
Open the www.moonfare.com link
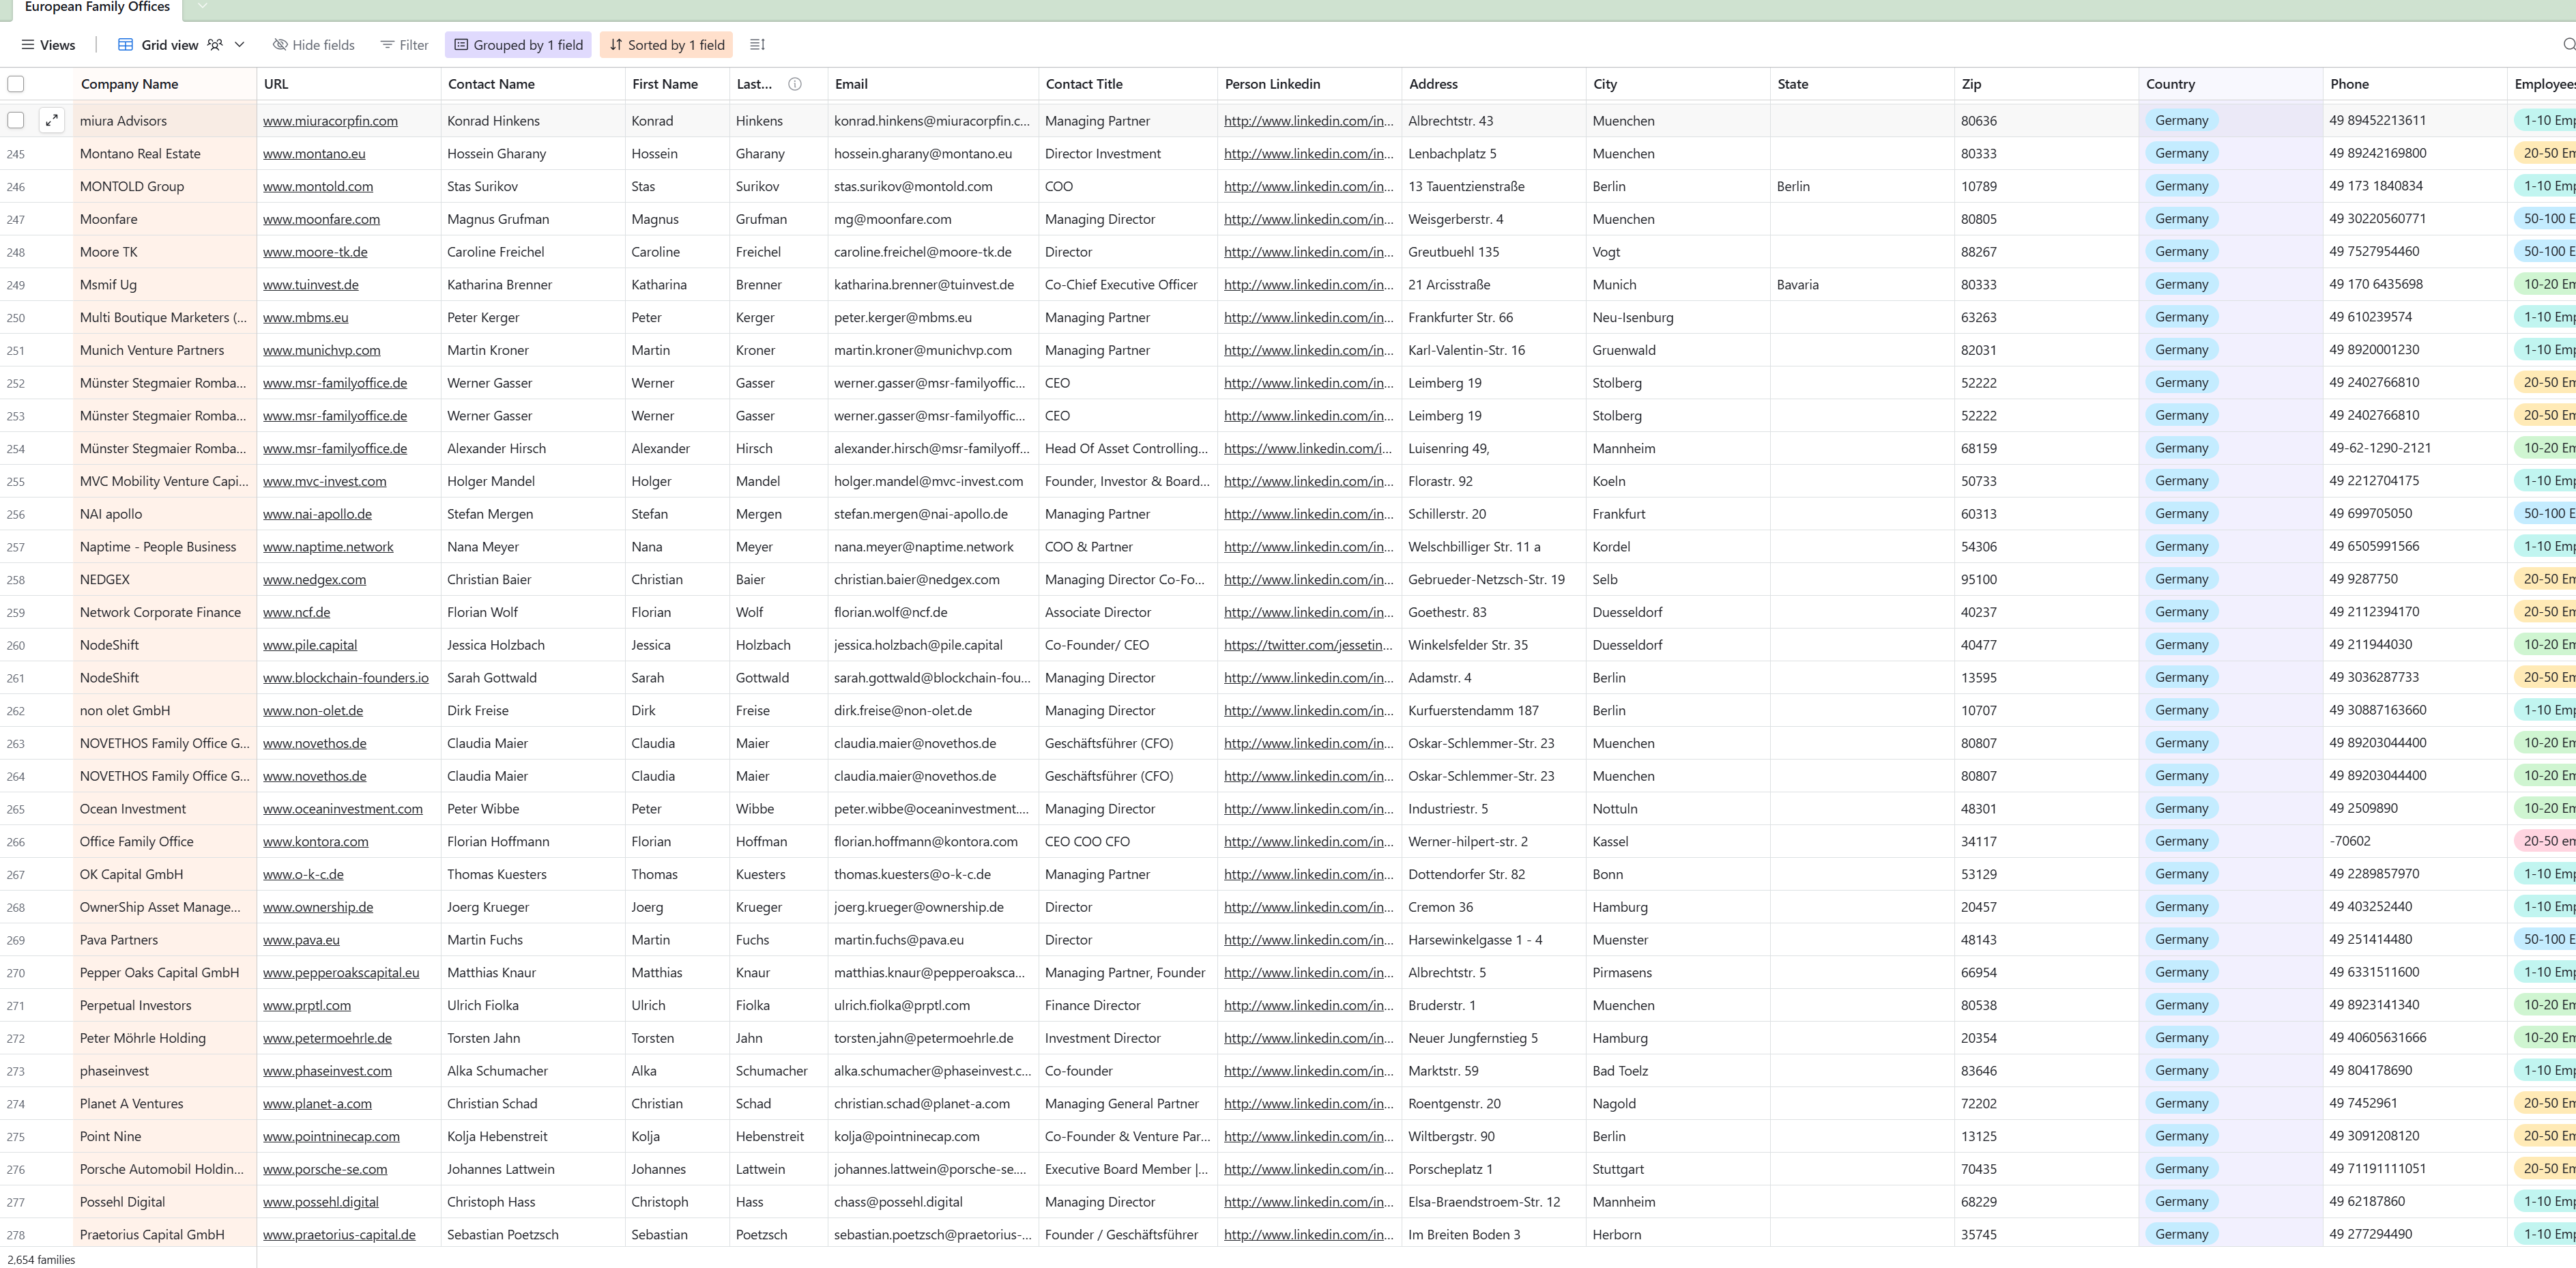point(321,219)
